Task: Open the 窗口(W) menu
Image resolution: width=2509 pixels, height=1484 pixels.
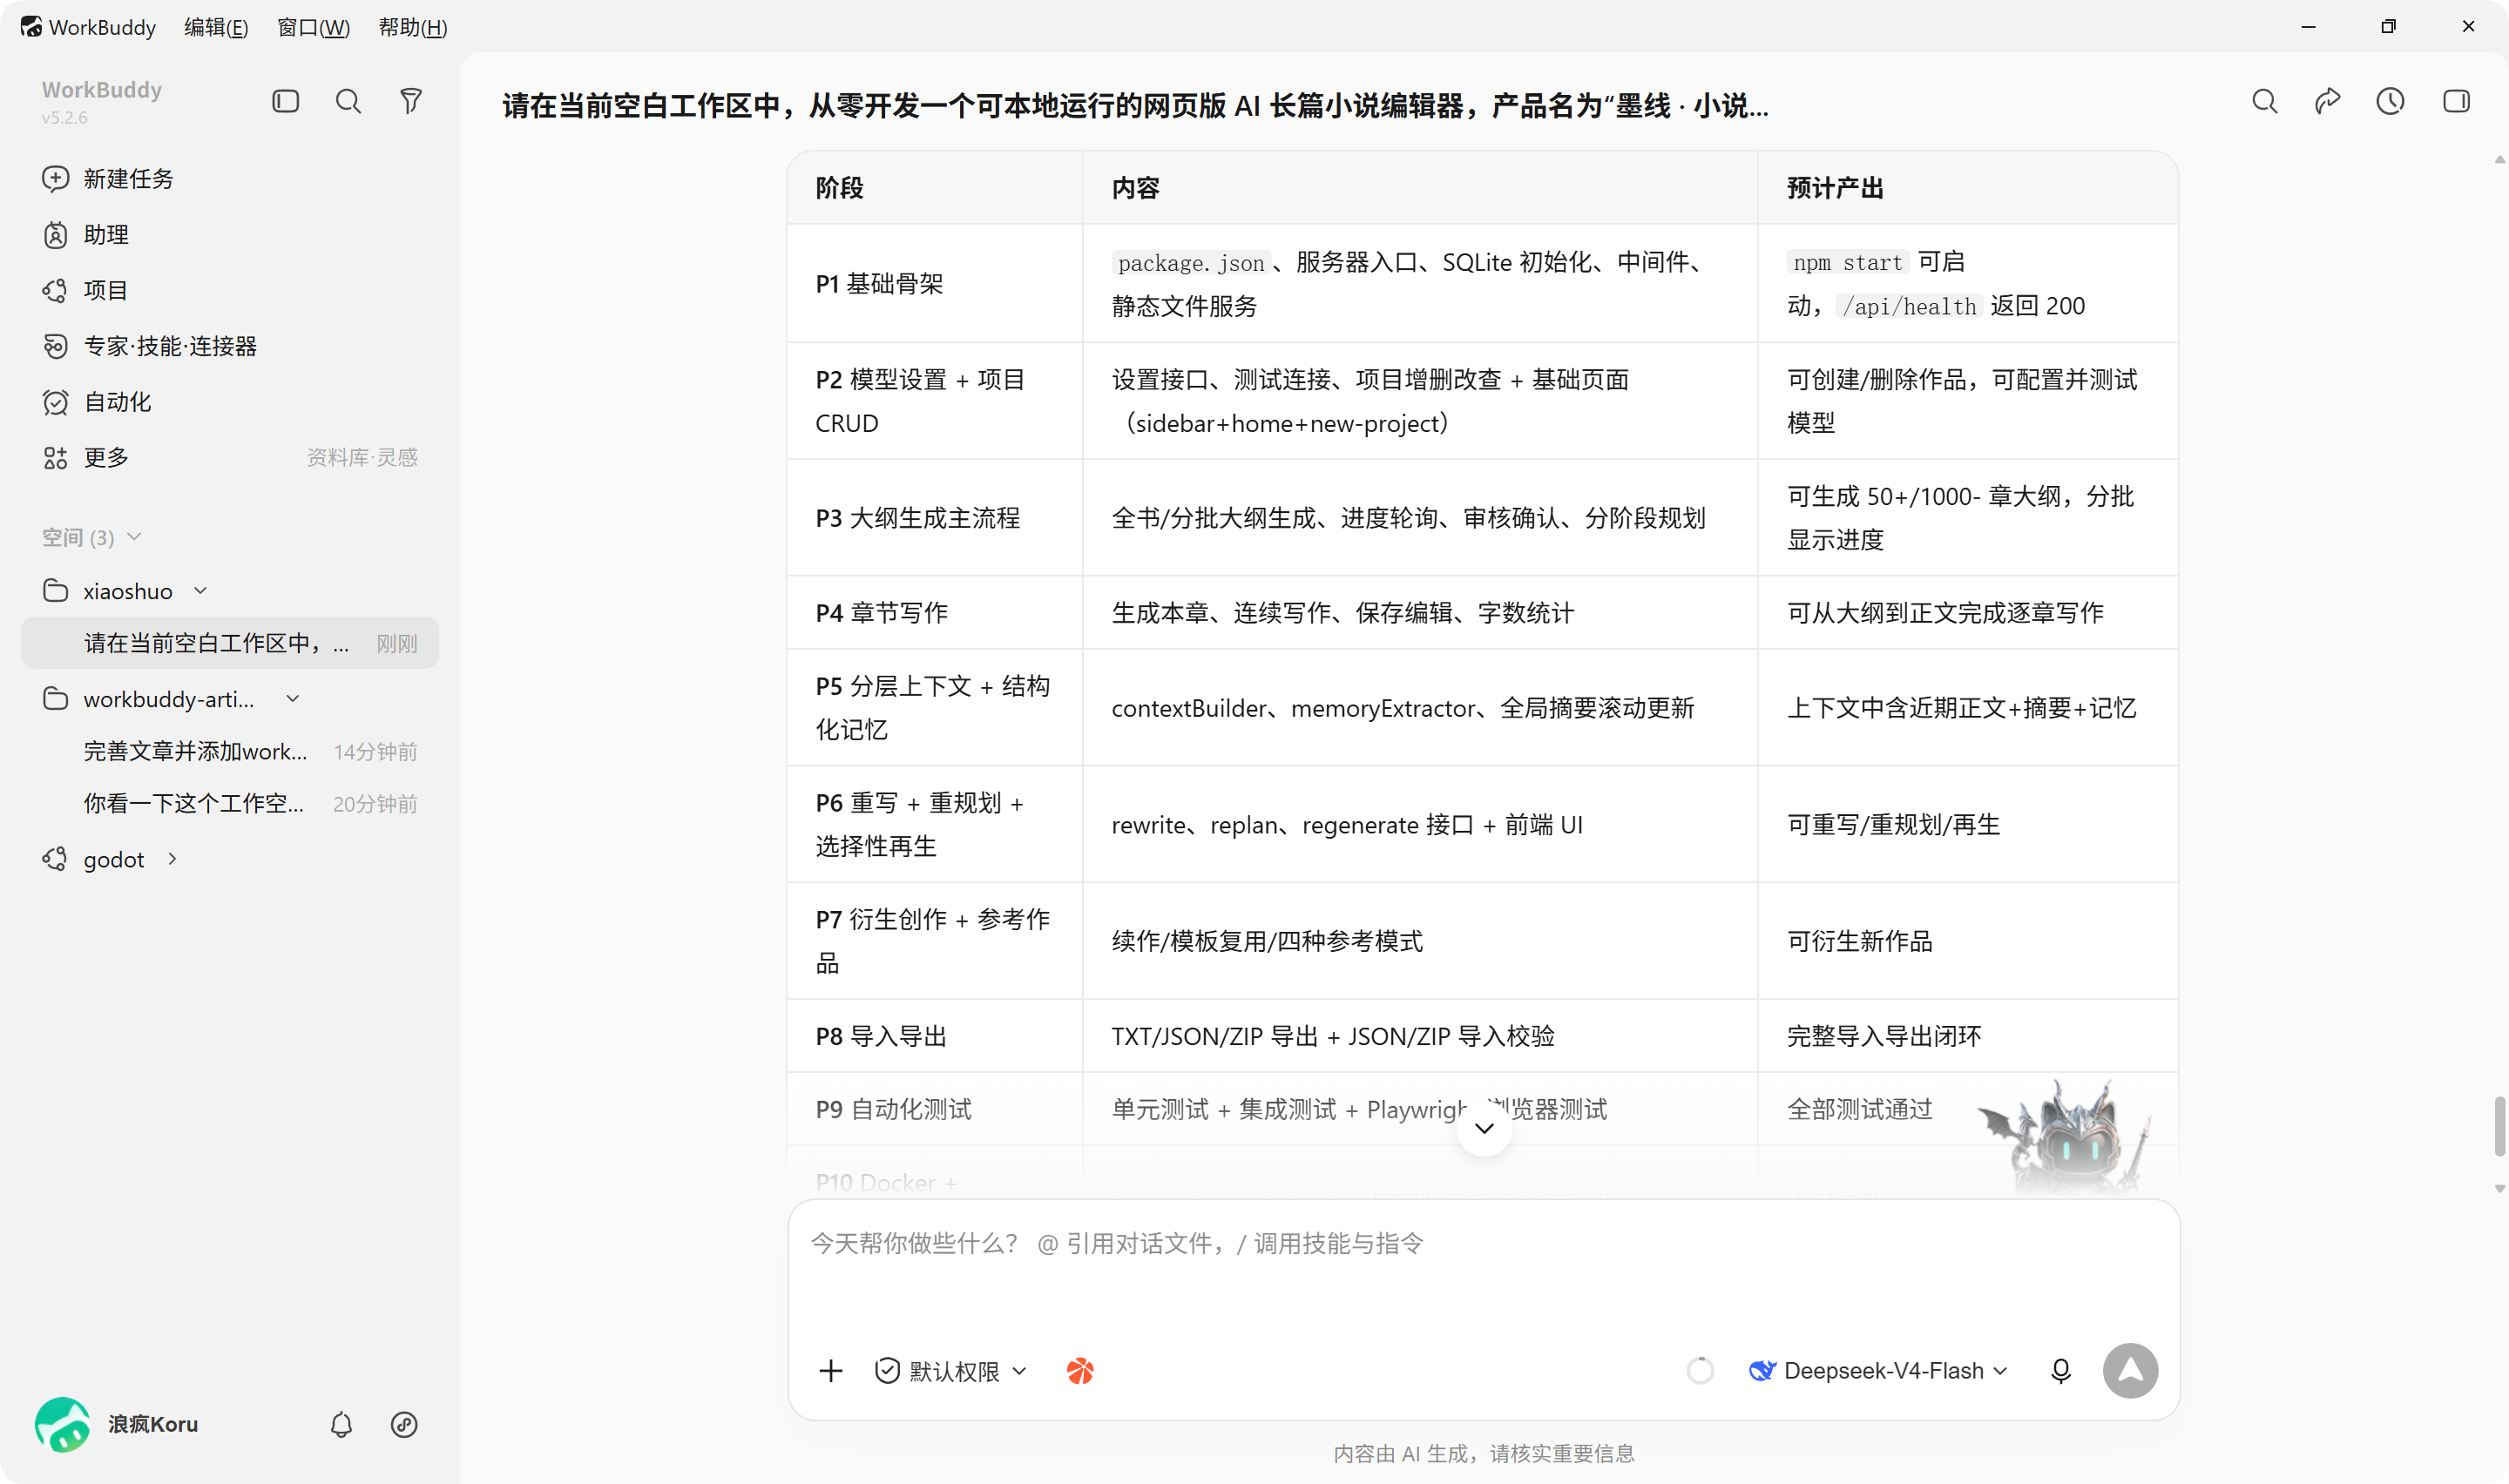Action: coord(313,27)
